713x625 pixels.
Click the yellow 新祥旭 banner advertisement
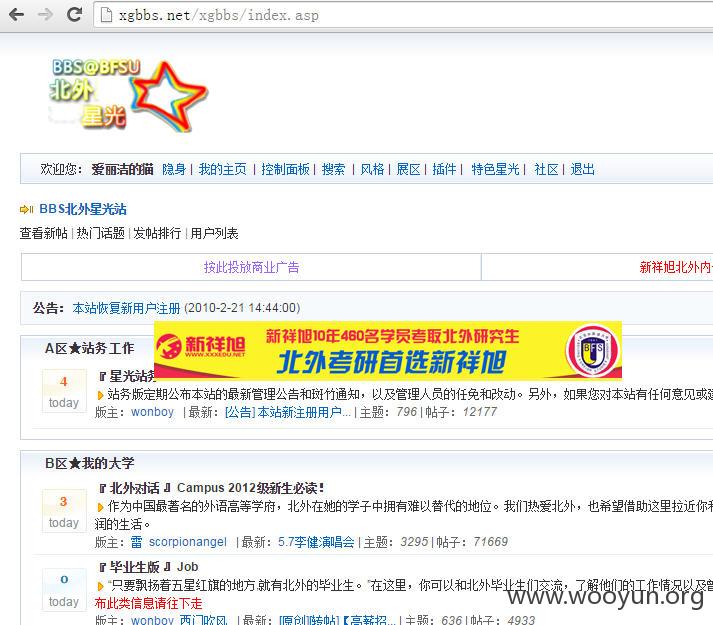(x=387, y=350)
